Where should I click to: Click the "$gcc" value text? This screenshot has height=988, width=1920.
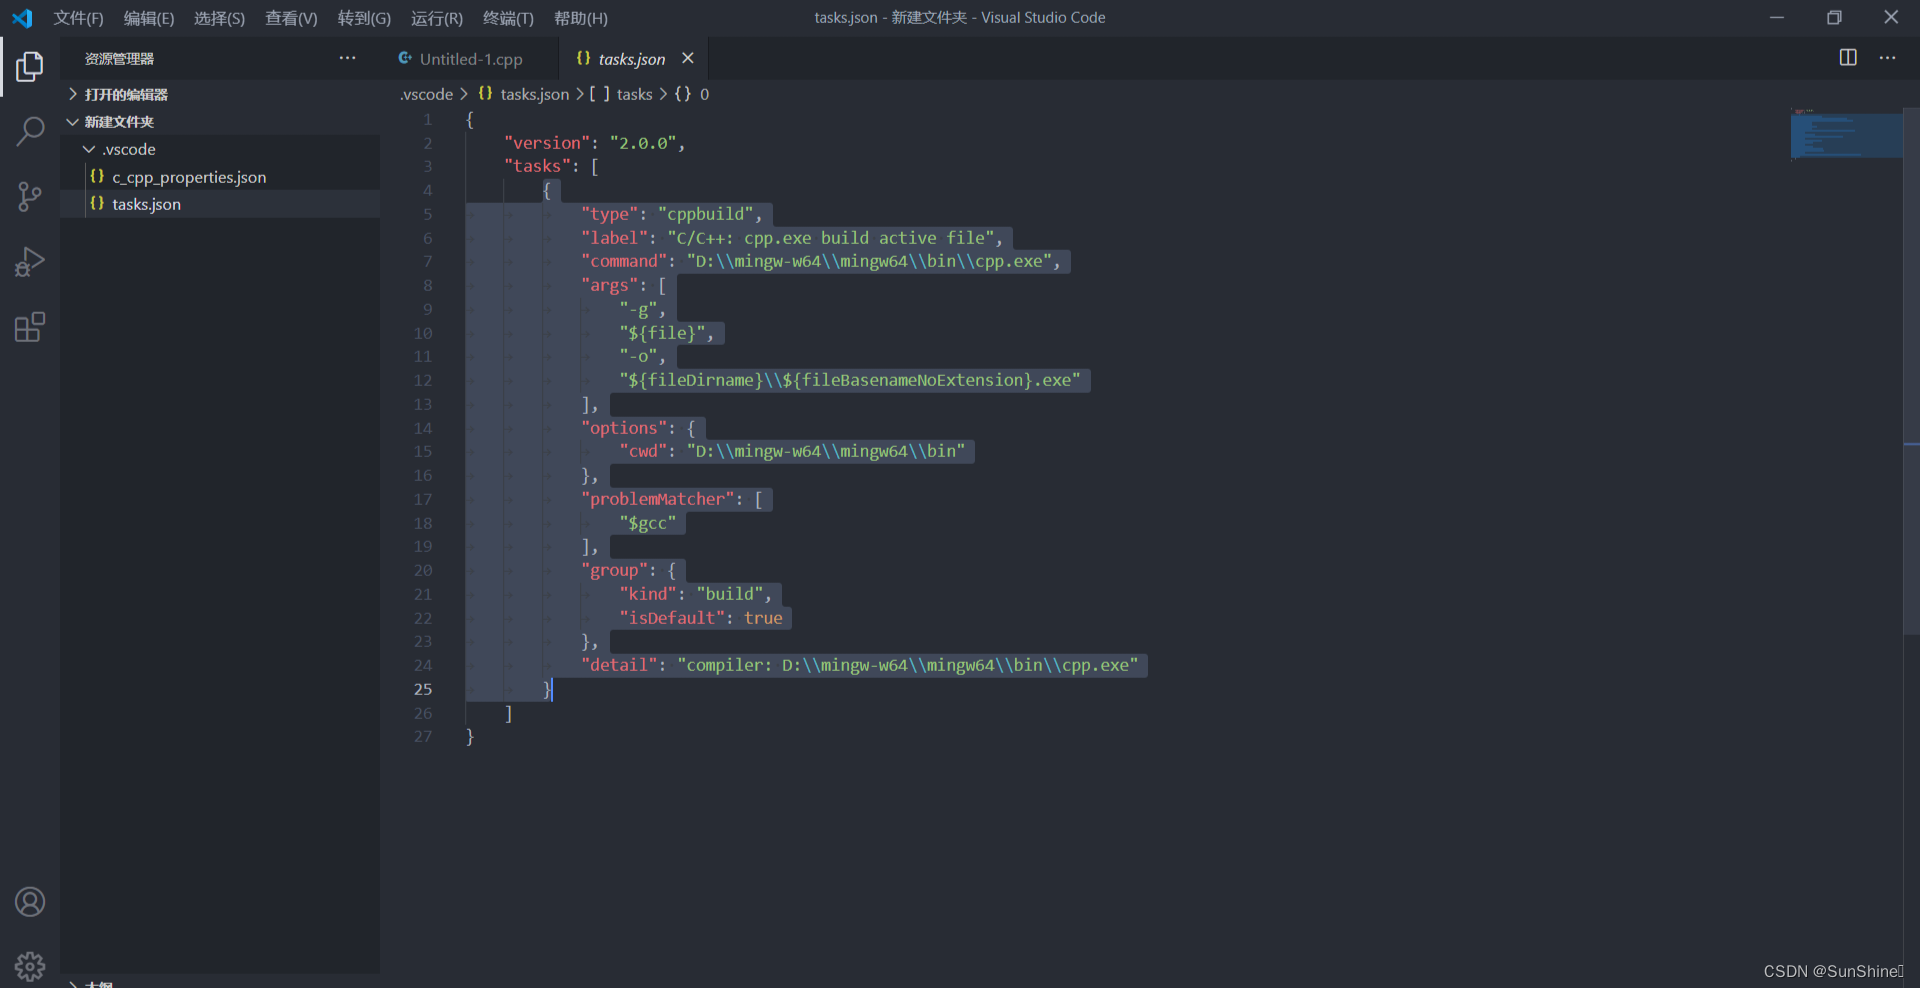pos(647,523)
